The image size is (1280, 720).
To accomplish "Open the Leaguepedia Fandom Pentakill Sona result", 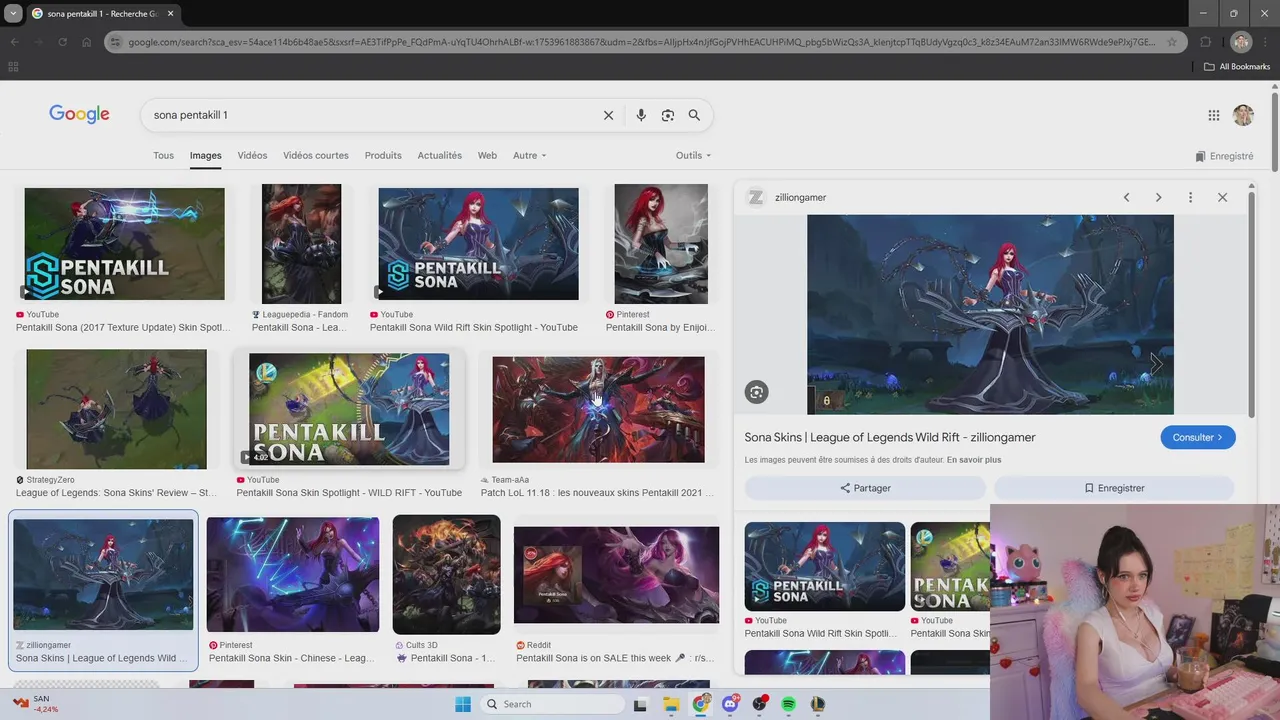I will pyautogui.click(x=301, y=244).
